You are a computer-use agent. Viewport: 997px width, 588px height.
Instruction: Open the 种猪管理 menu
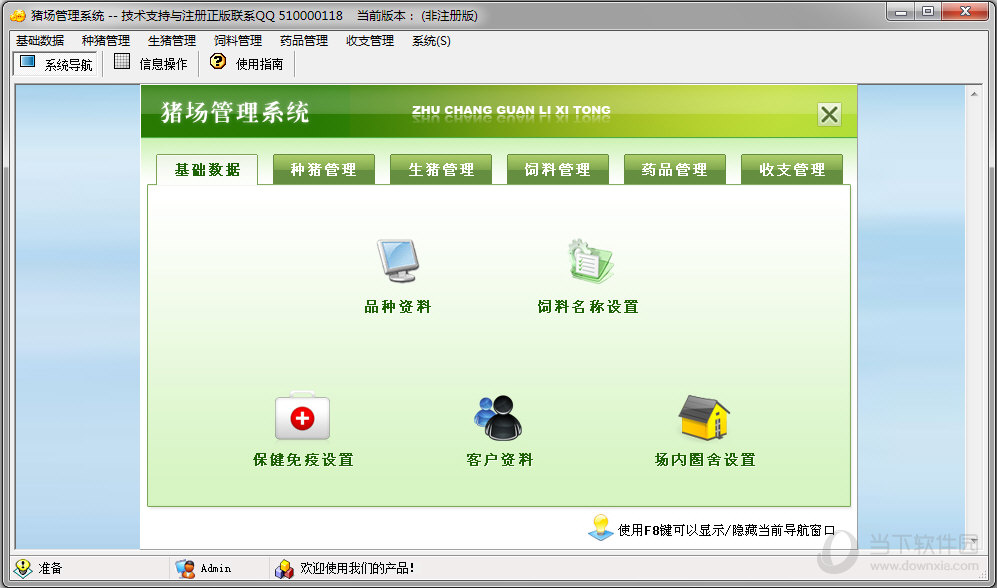(106, 41)
